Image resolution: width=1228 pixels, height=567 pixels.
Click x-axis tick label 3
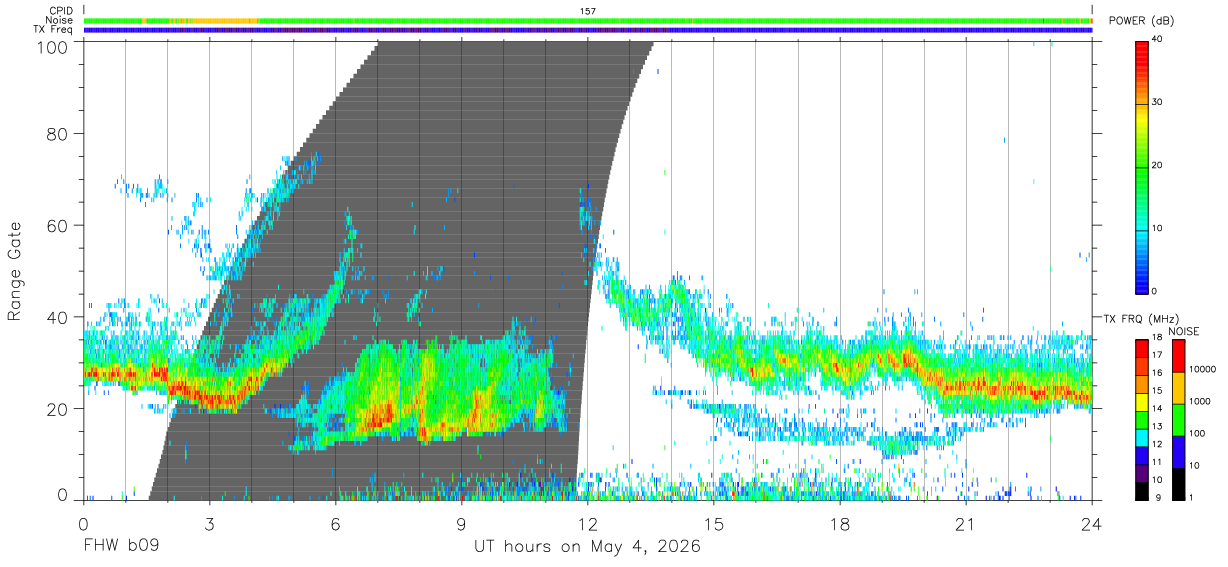point(209,524)
